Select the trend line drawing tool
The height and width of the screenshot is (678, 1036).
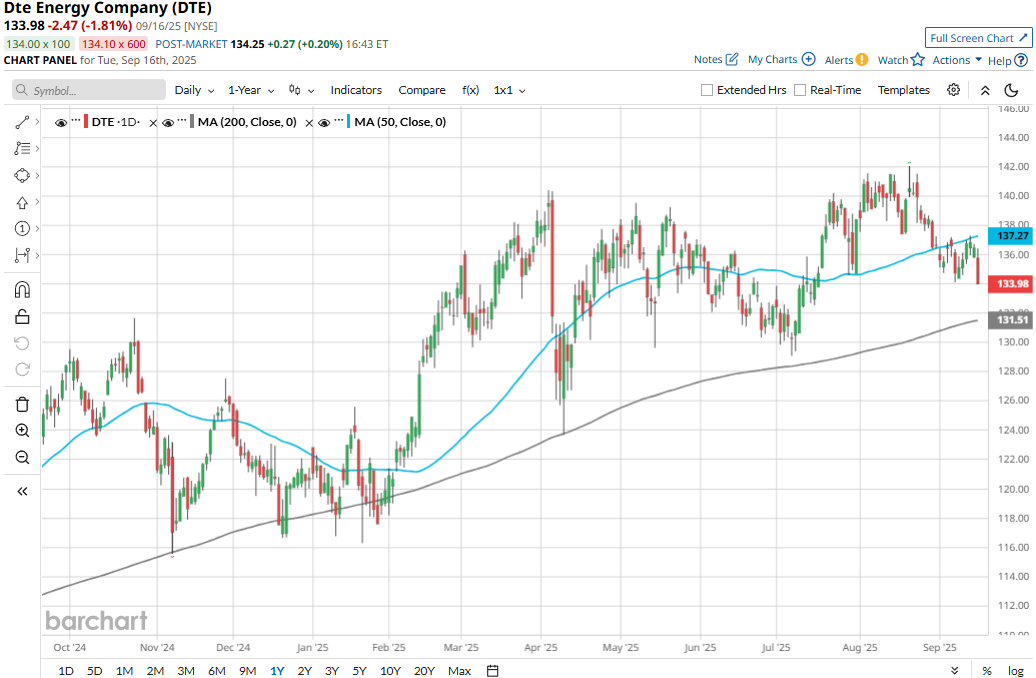pos(22,122)
